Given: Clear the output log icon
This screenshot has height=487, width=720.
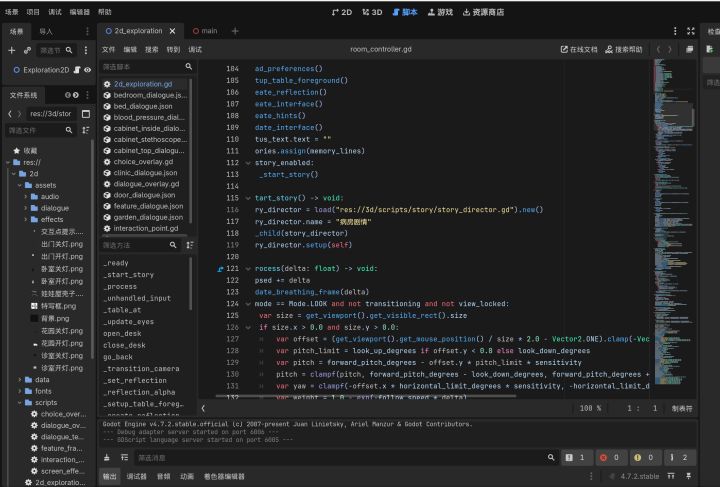Looking at the screenshot, I should point(107,457).
